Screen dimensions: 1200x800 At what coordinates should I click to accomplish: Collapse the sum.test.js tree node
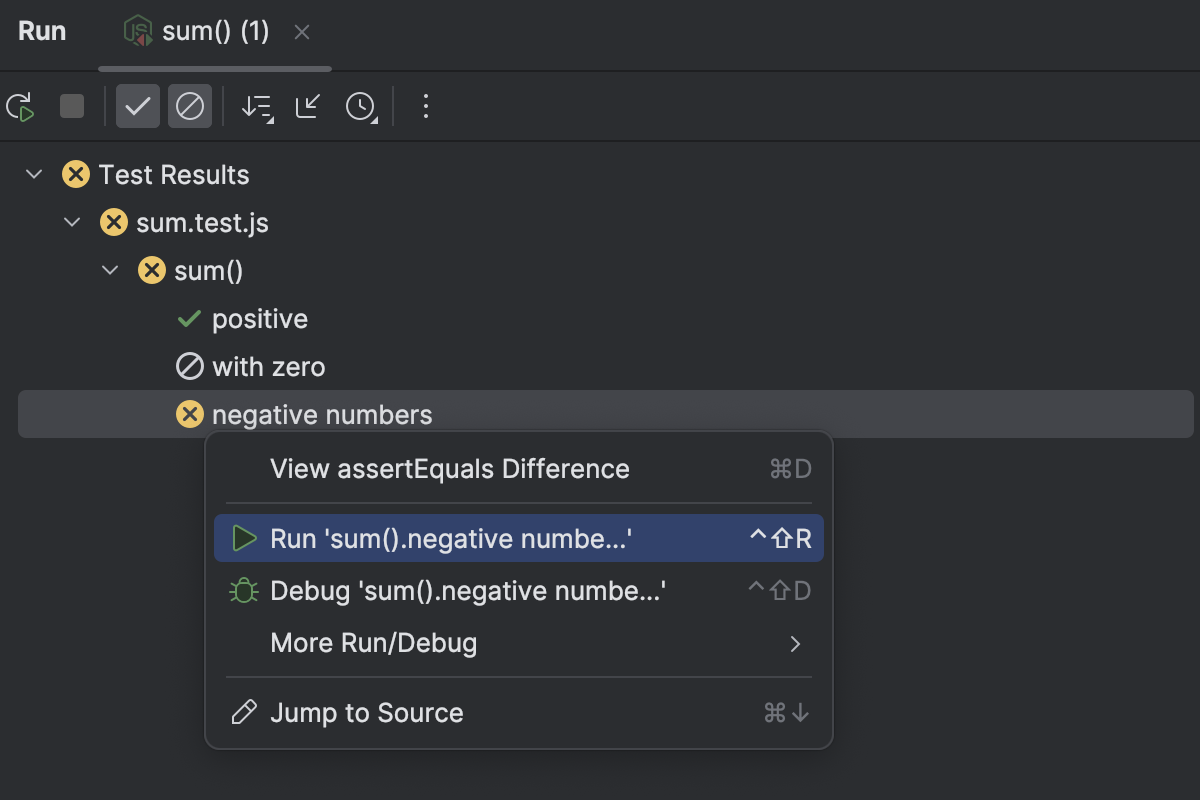tap(72, 223)
